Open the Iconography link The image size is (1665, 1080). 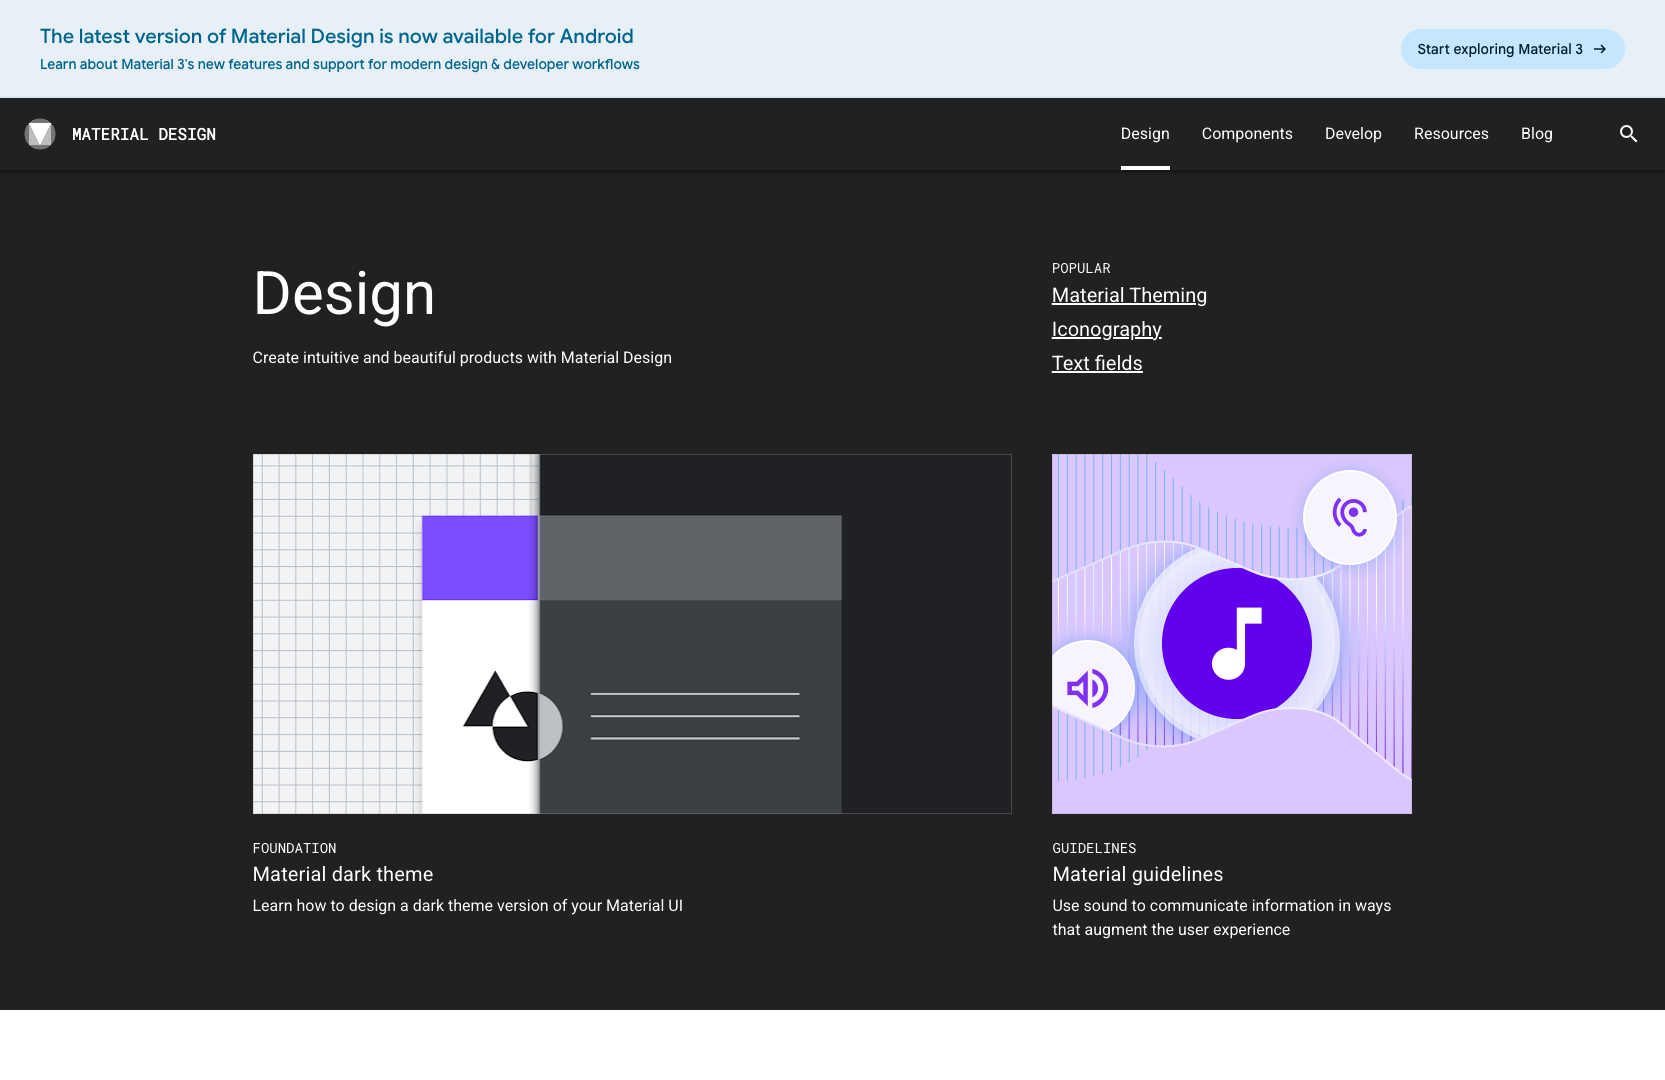[1106, 329]
